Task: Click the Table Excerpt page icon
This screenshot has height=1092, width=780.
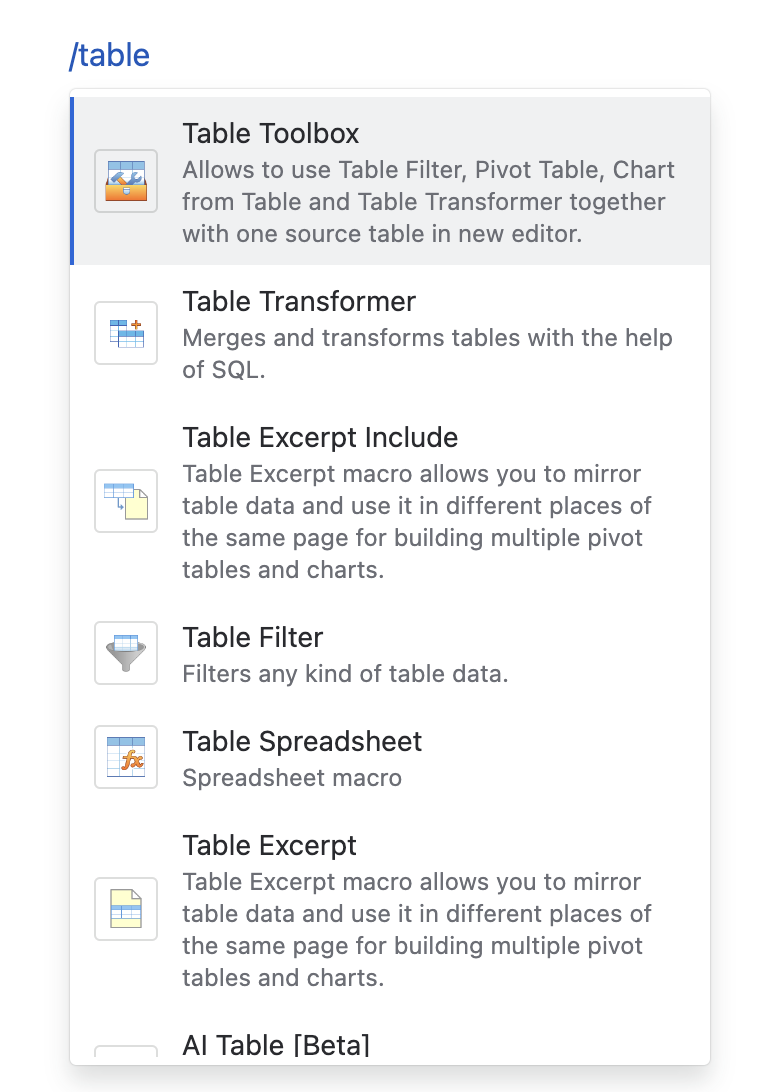Action: 126,909
